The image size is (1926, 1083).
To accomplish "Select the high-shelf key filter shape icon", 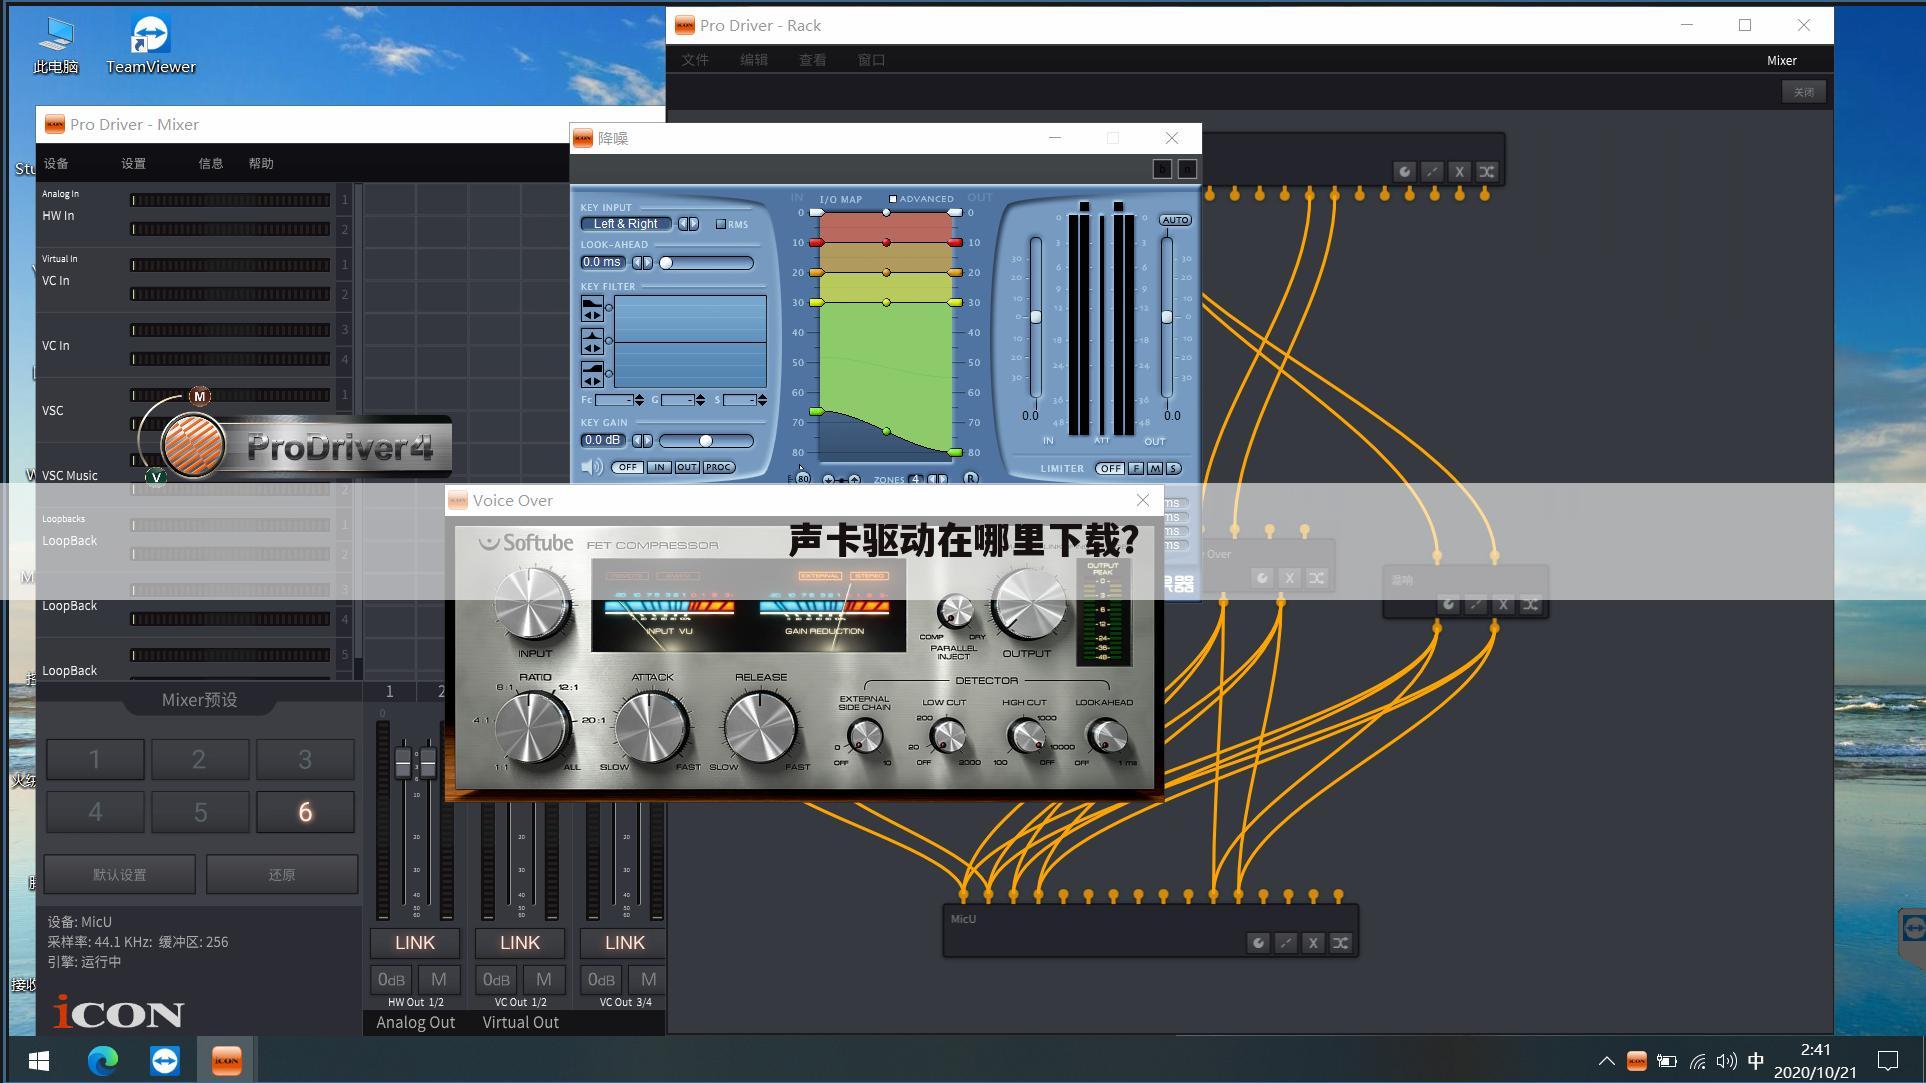I will pos(592,374).
